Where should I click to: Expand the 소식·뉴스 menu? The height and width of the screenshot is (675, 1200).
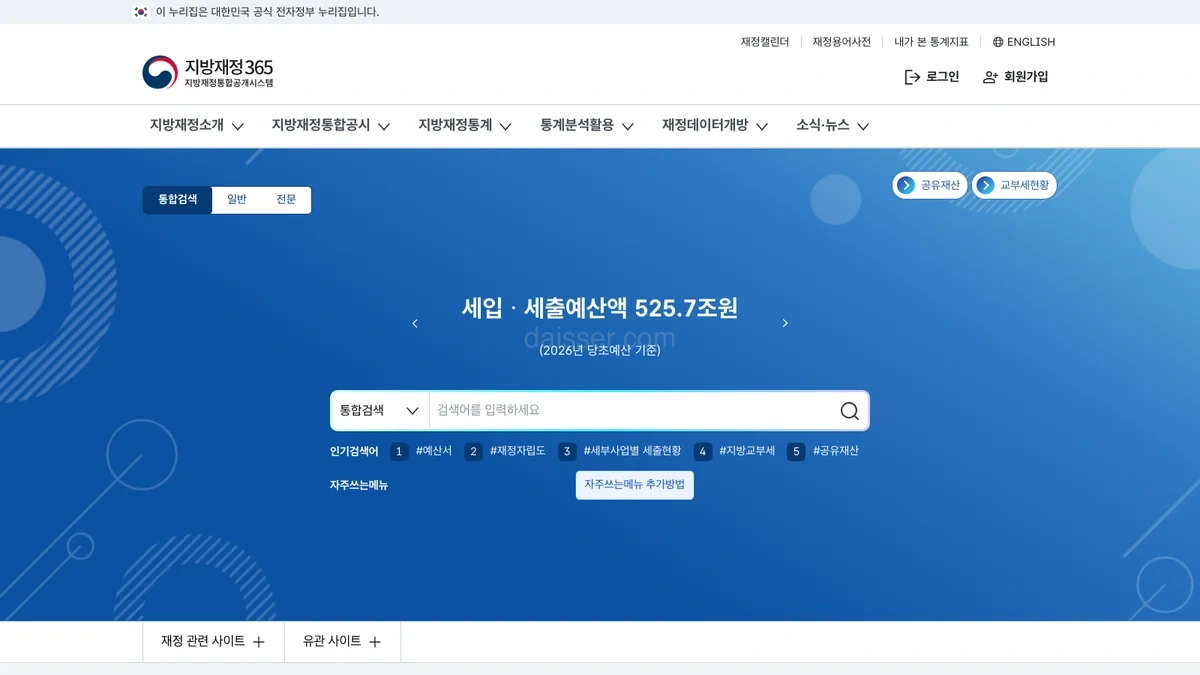tap(833, 126)
